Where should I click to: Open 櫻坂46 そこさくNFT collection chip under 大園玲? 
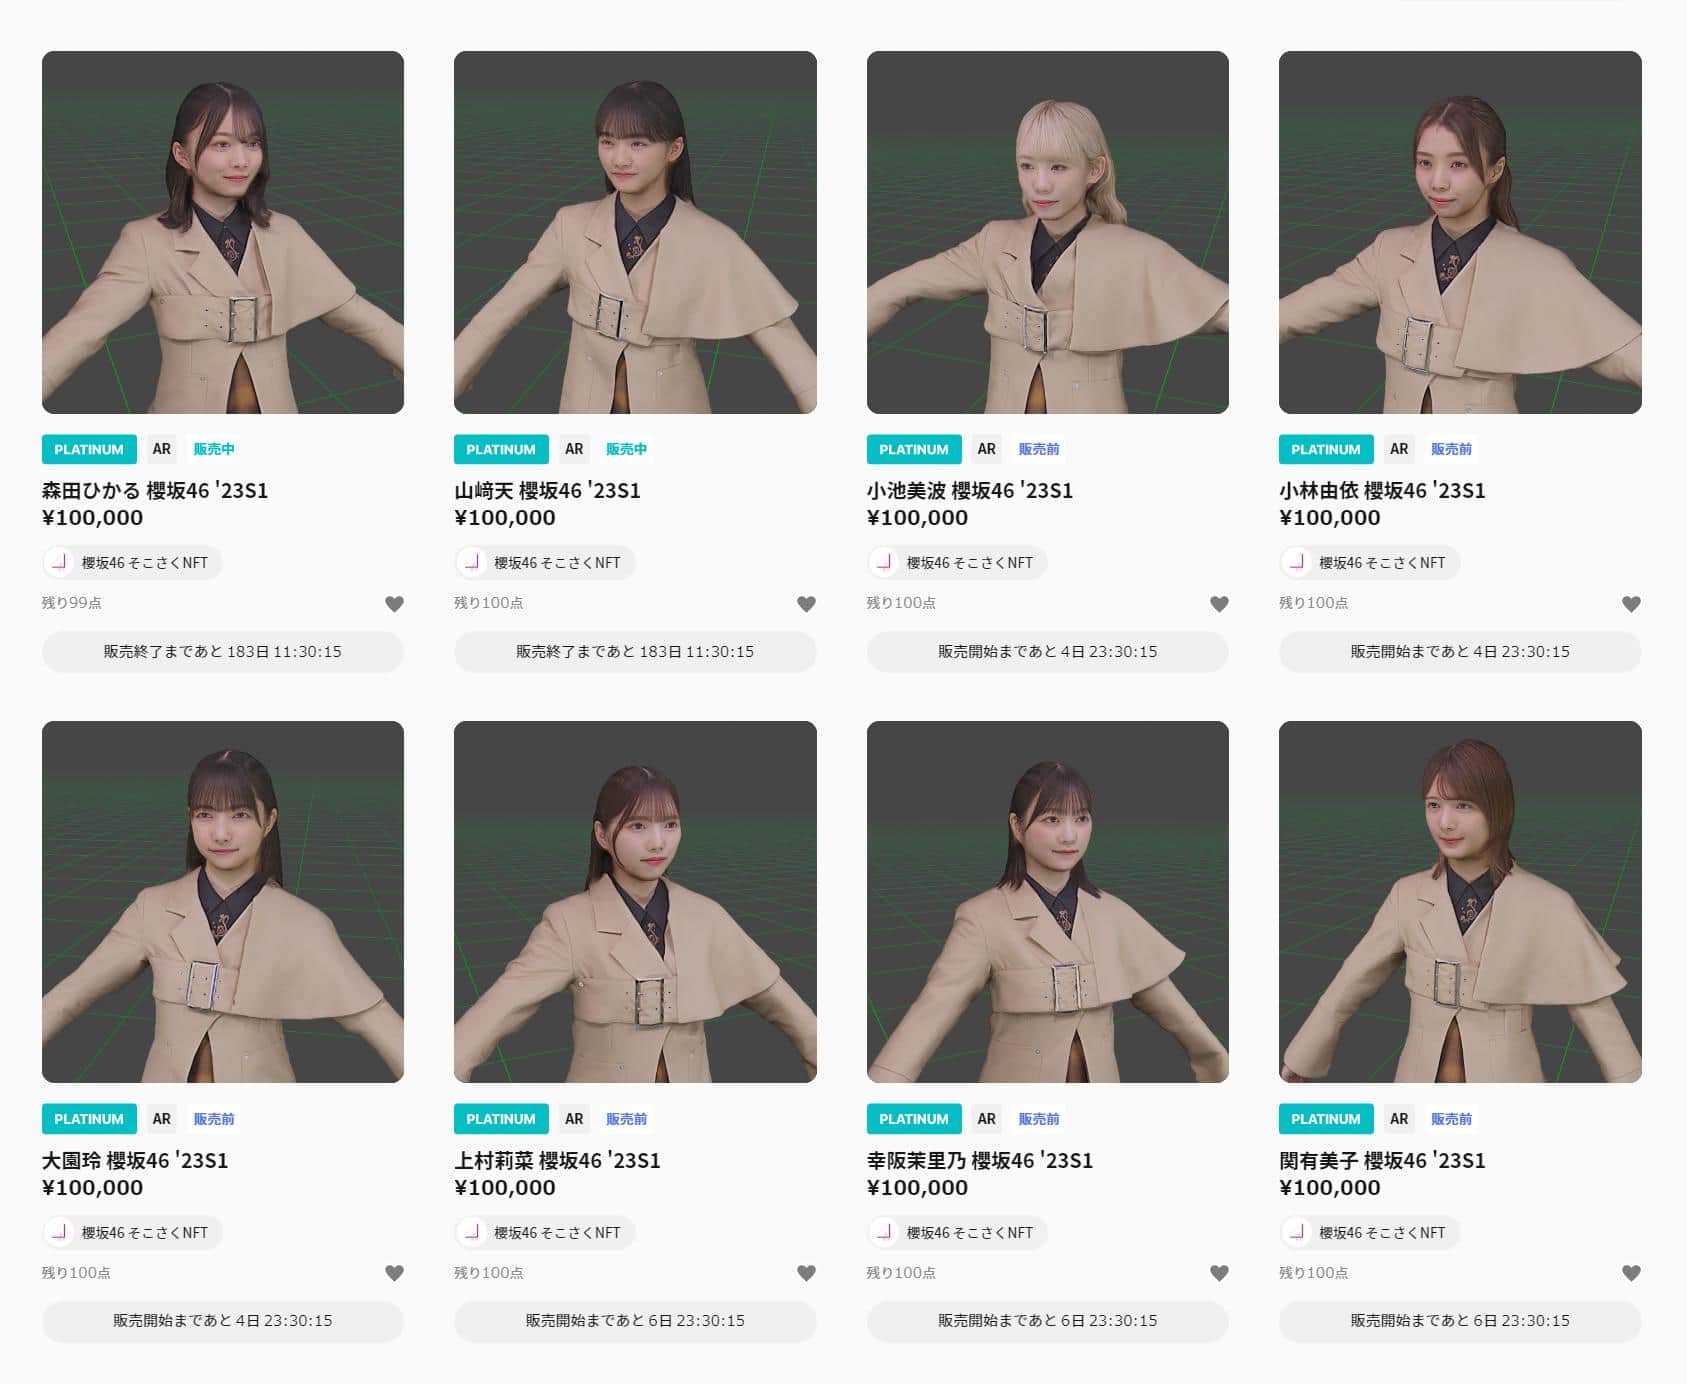point(132,1232)
